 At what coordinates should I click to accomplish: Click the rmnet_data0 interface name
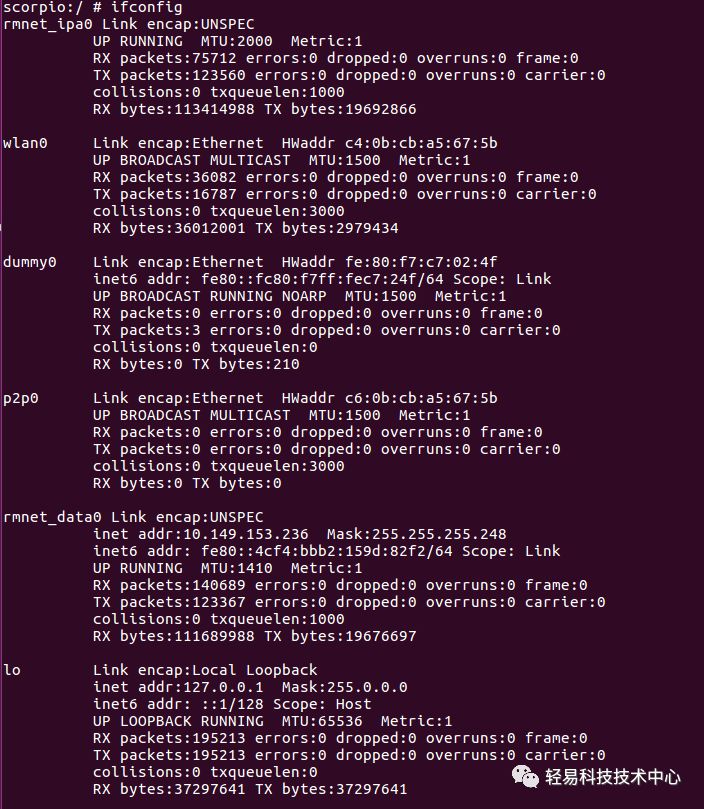coord(52,517)
